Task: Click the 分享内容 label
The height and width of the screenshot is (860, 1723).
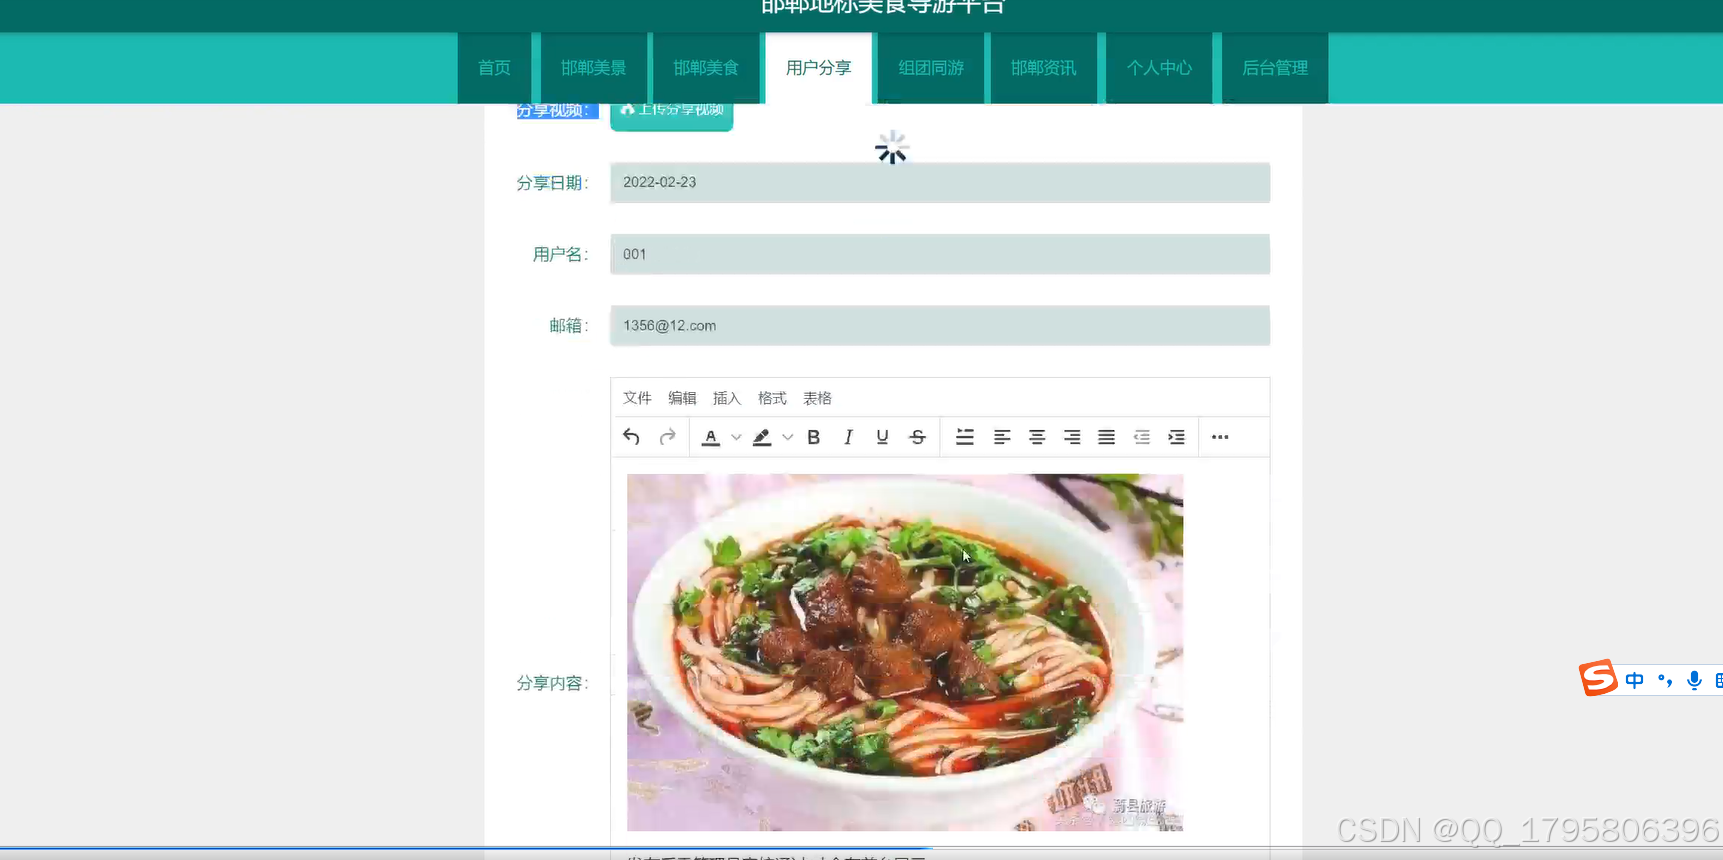Action: click(552, 683)
